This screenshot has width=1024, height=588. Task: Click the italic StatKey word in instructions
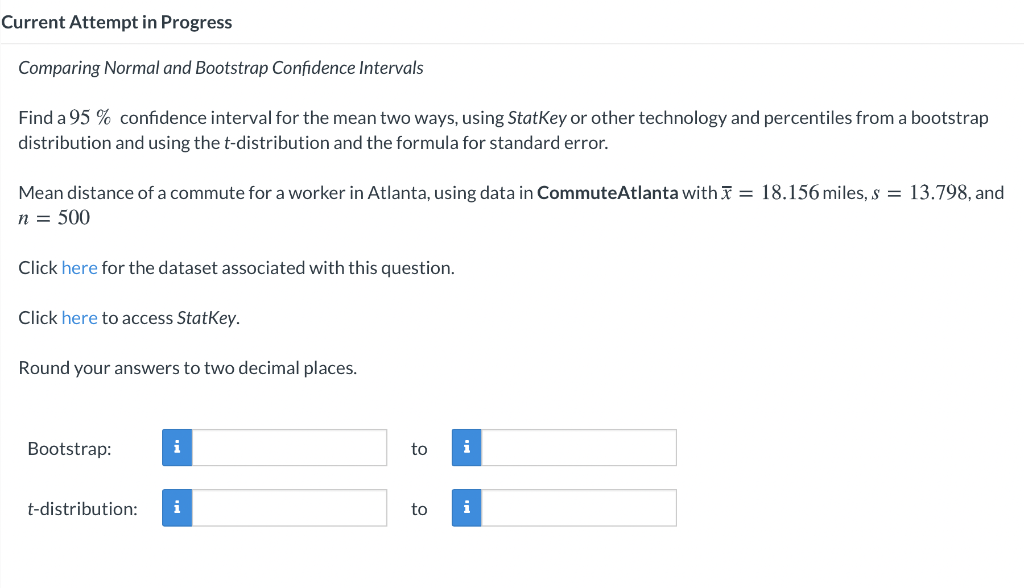[x=537, y=118]
